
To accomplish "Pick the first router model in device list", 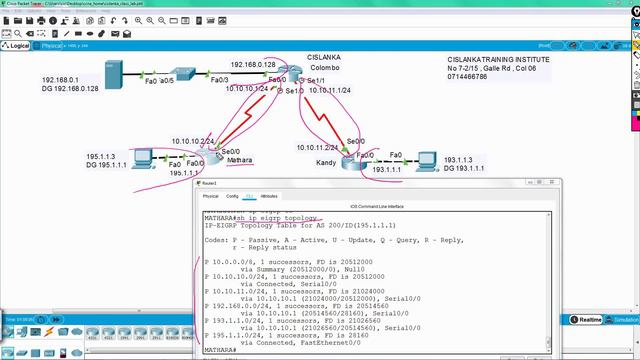I will (x=93, y=333).
